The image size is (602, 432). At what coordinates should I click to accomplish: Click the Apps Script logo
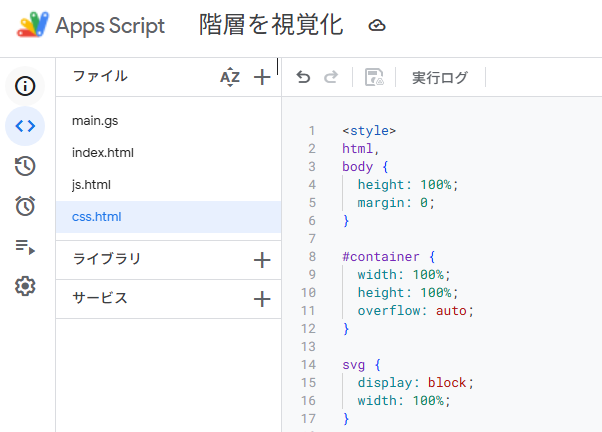point(33,26)
